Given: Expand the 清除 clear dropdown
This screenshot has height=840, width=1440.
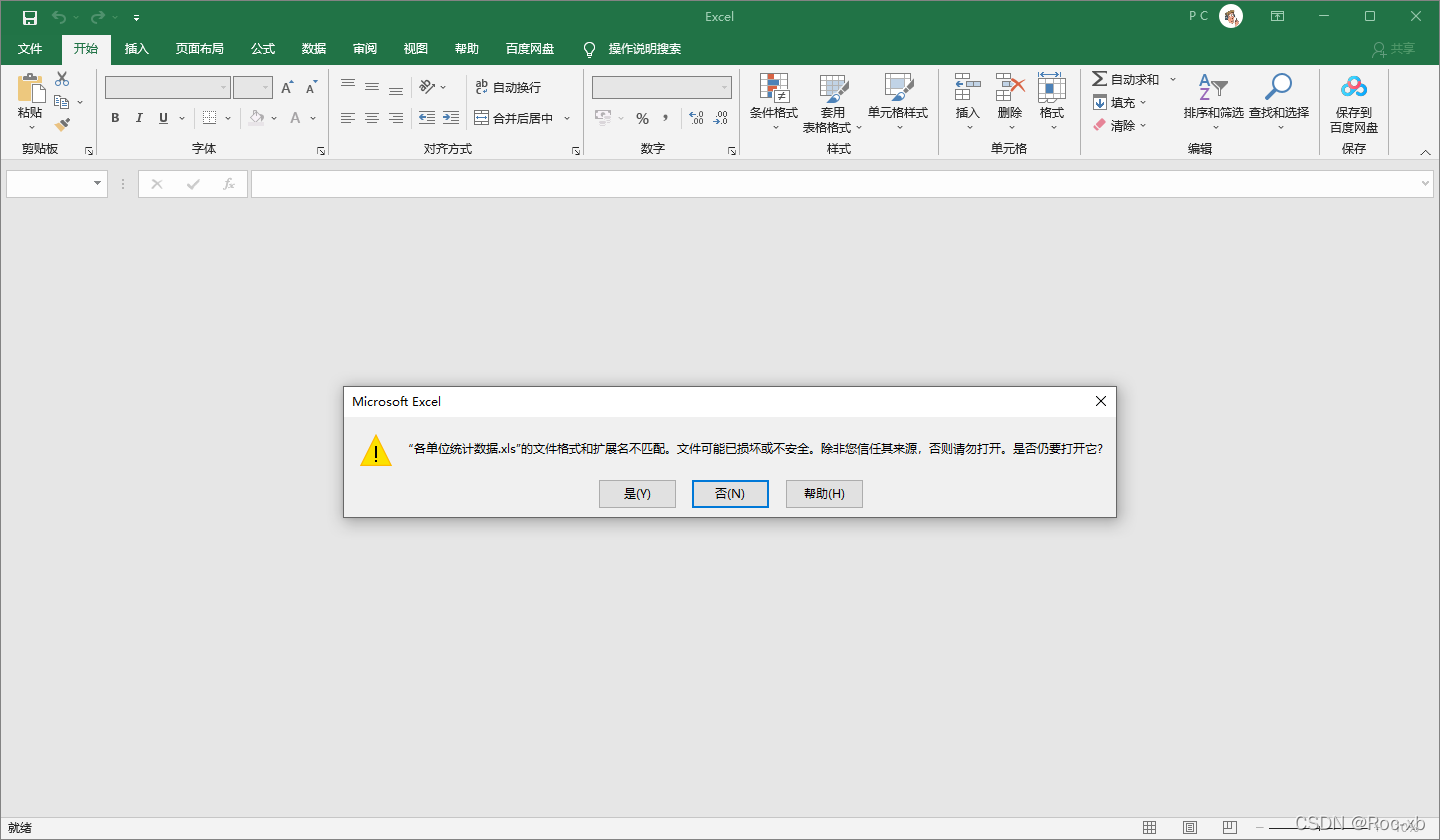Looking at the screenshot, I should [1143, 125].
